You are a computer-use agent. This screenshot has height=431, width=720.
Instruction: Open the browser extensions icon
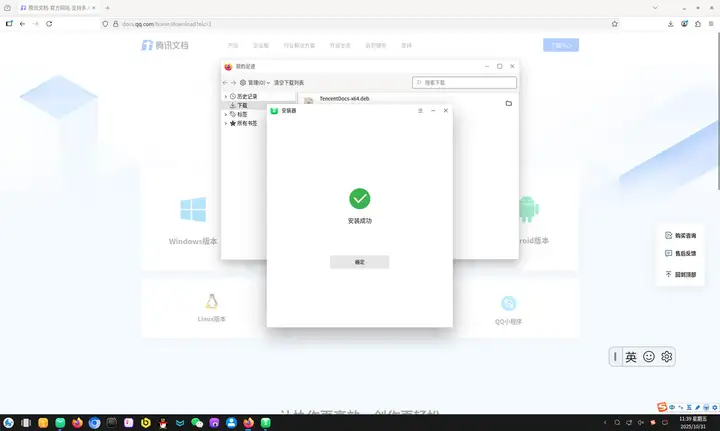click(698, 24)
